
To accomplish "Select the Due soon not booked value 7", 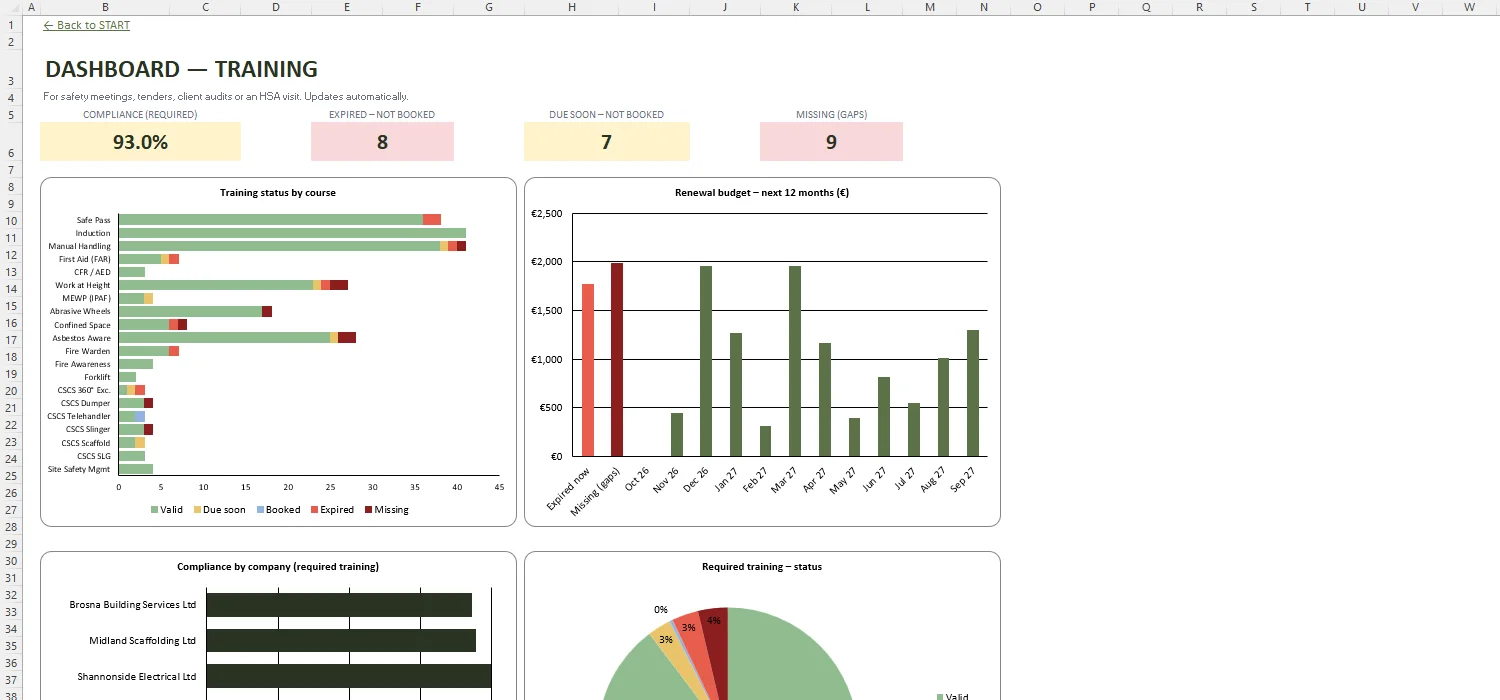I will 606,142.
